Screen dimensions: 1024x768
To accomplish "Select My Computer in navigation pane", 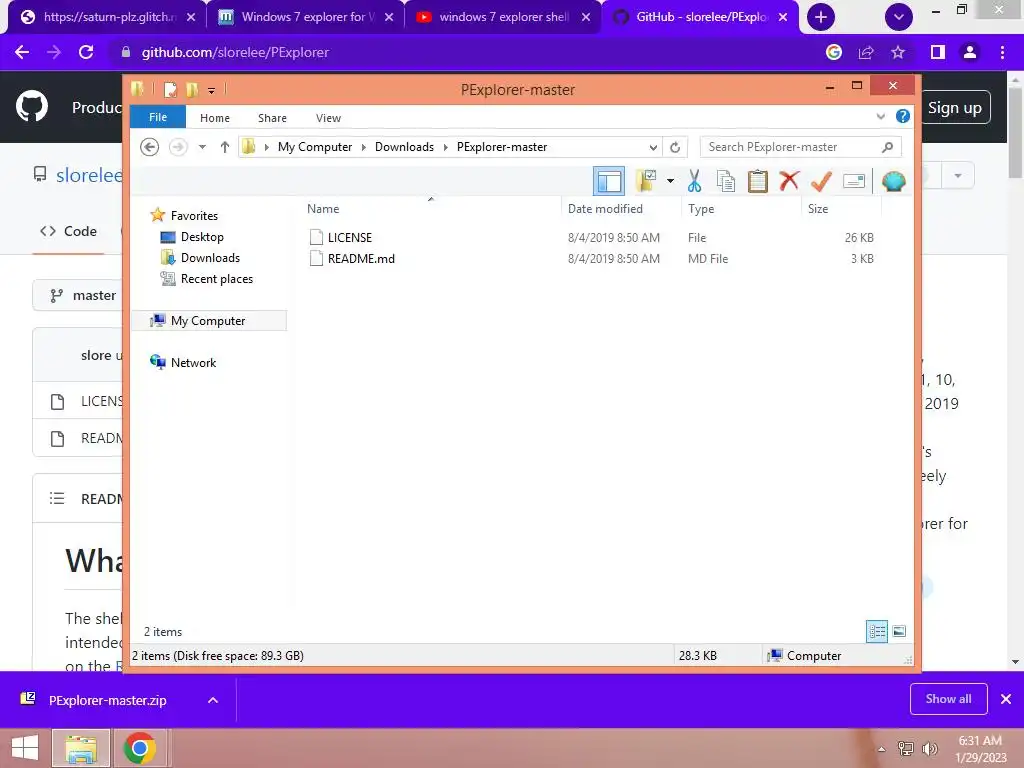I will tap(208, 321).
